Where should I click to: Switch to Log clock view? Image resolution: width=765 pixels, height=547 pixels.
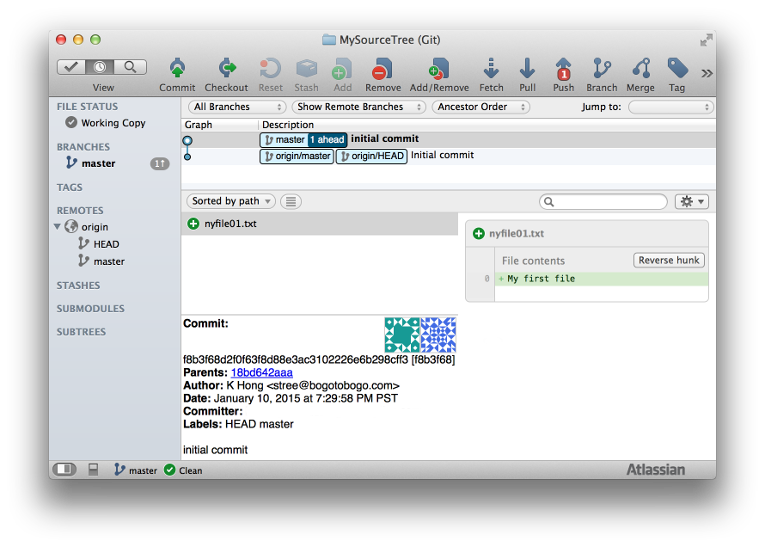click(100, 67)
